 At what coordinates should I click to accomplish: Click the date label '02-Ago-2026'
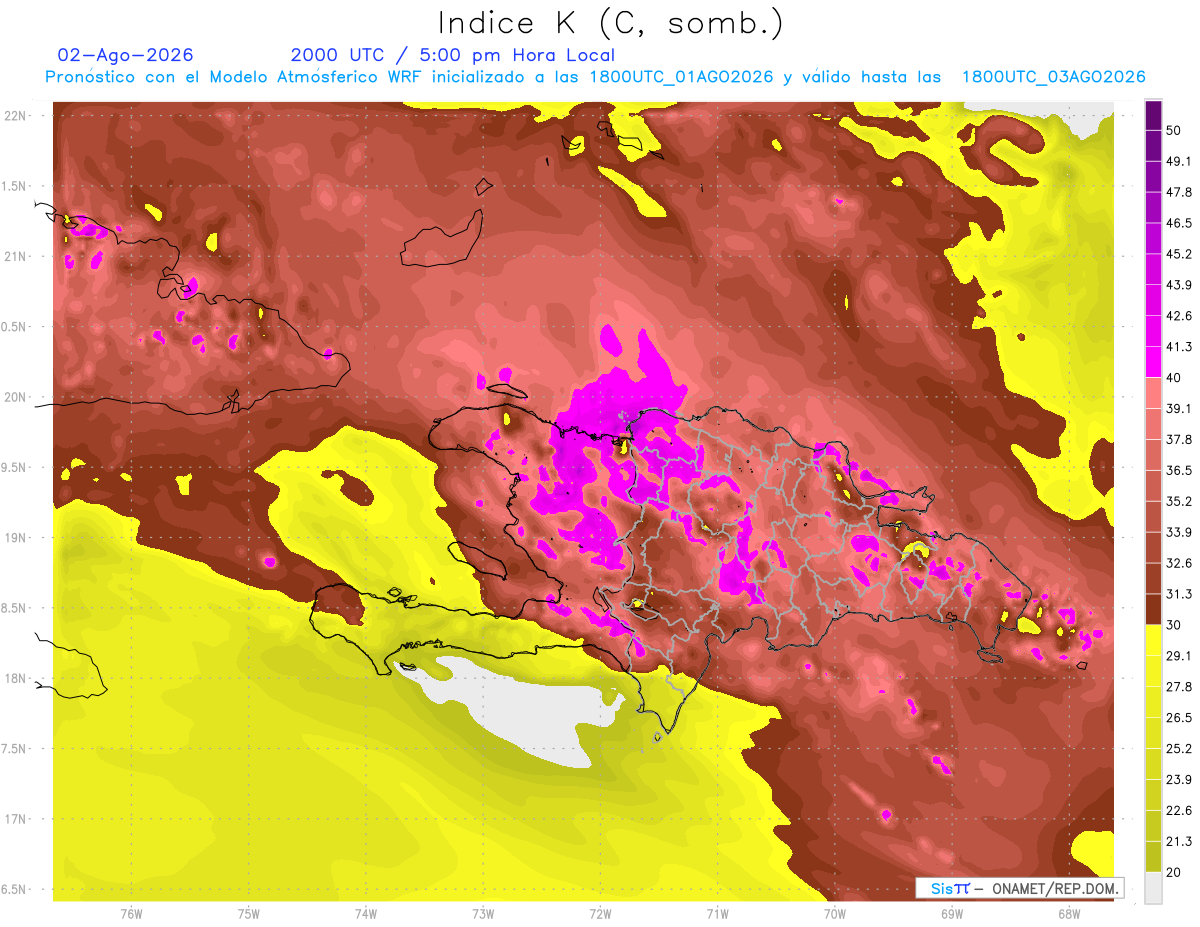(x=126, y=55)
